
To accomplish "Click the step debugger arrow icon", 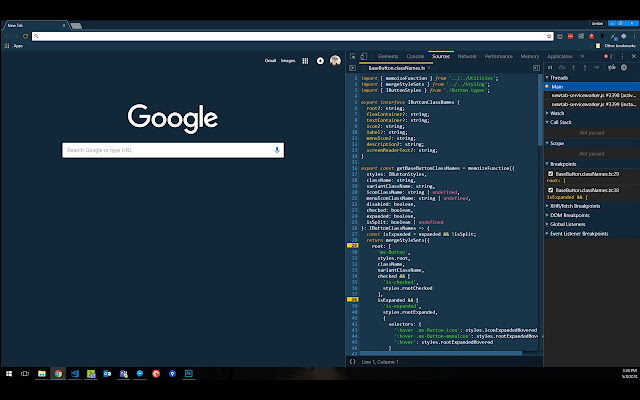I will (x=596, y=67).
